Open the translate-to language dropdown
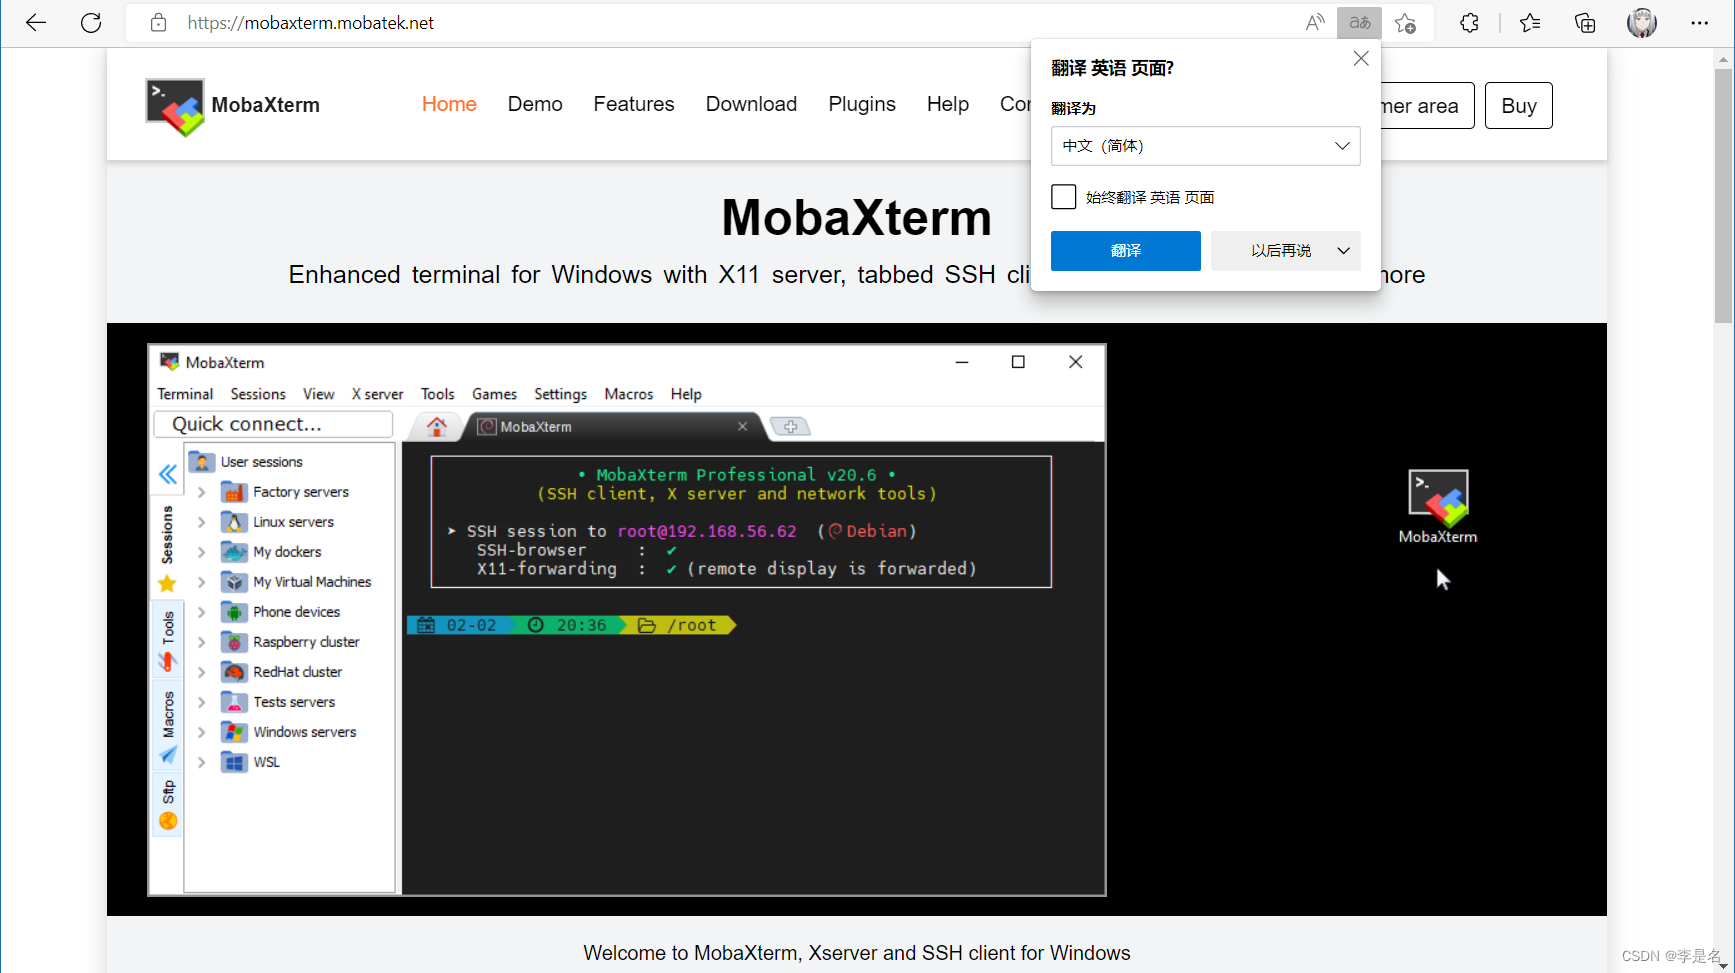Image resolution: width=1735 pixels, height=973 pixels. [x=1205, y=146]
